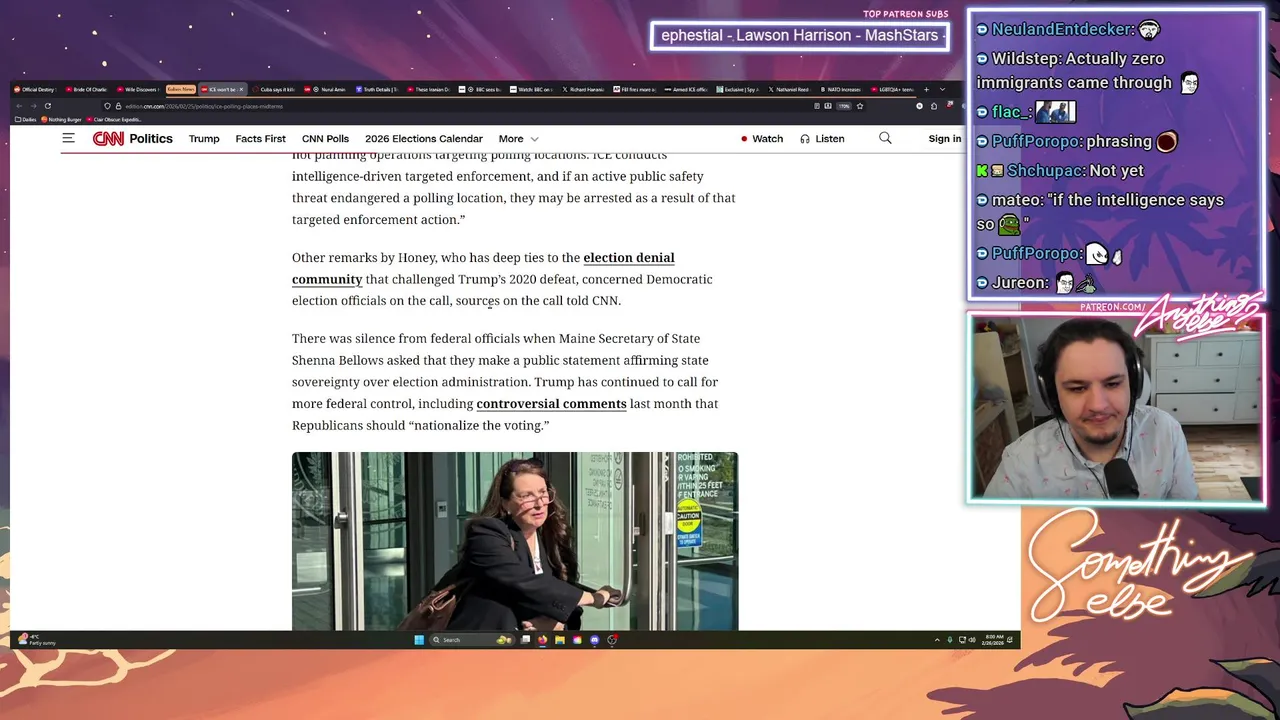Image resolution: width=1280 pixels, height=720 pixels.
Task: Click chat username Shchupac
Action: (x=1044, y=171)
